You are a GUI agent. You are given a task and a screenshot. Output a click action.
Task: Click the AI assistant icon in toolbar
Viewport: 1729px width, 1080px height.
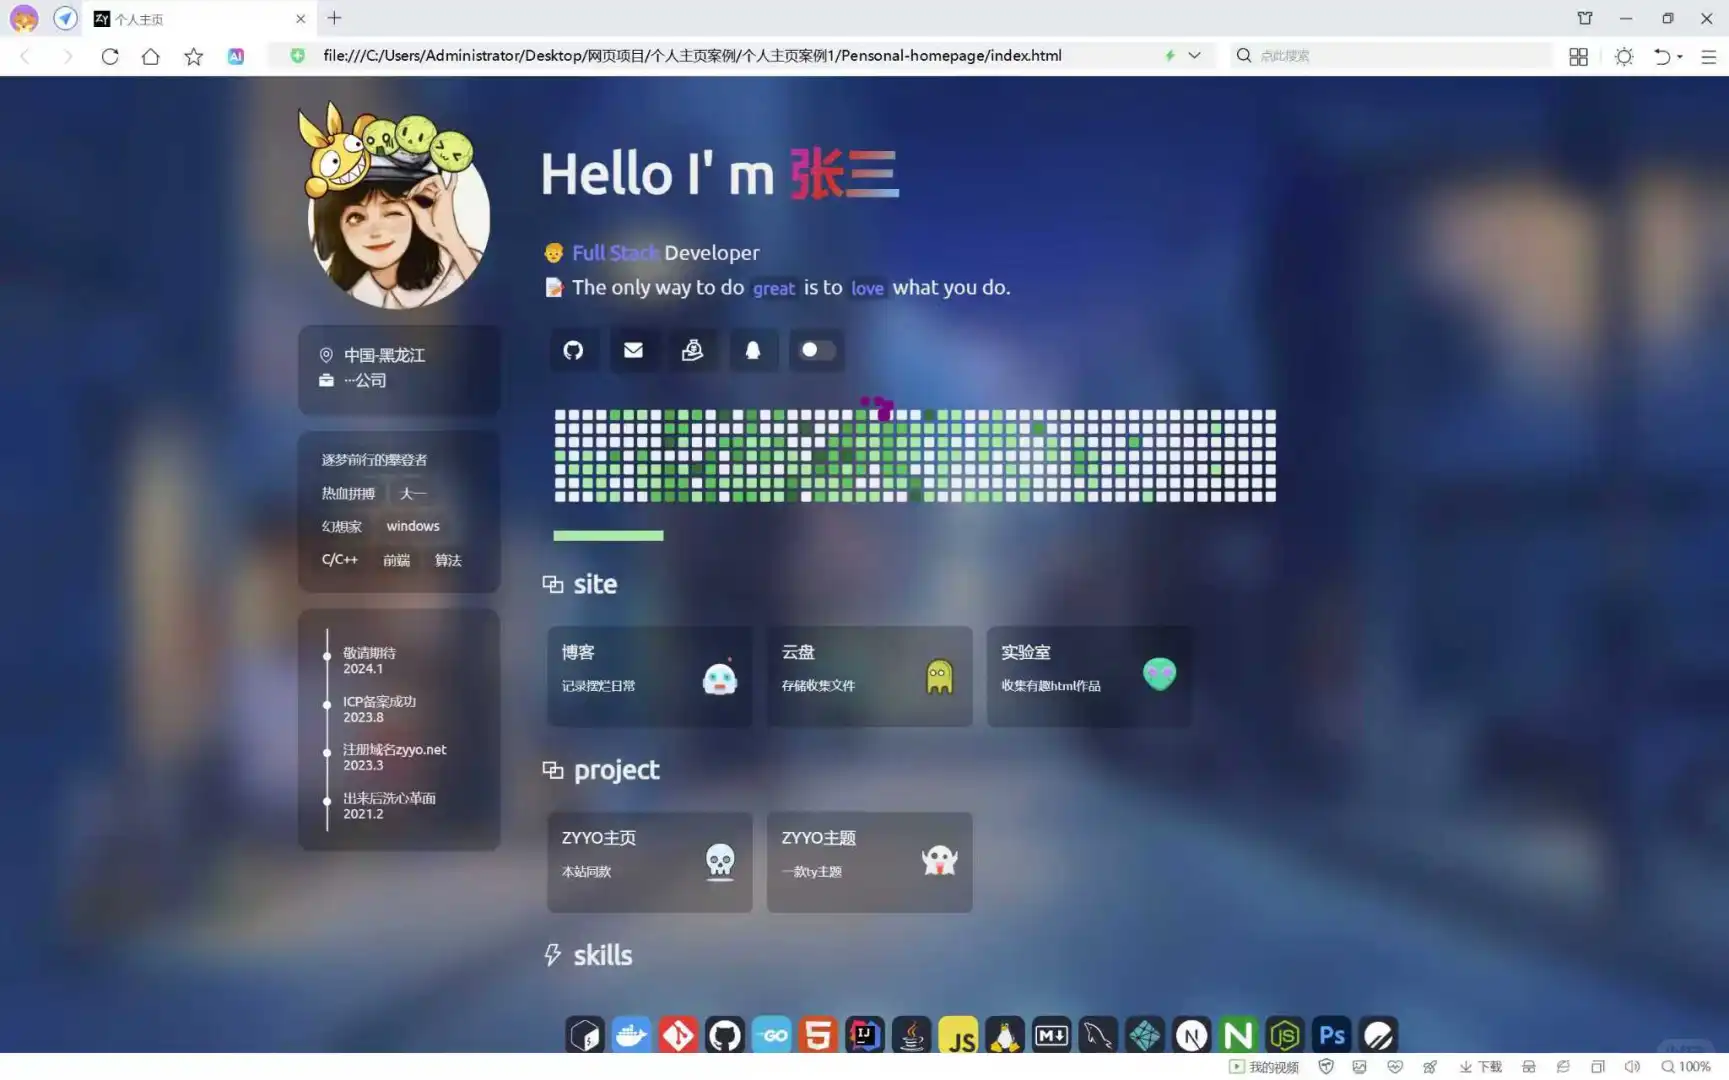tap(236, 56)
